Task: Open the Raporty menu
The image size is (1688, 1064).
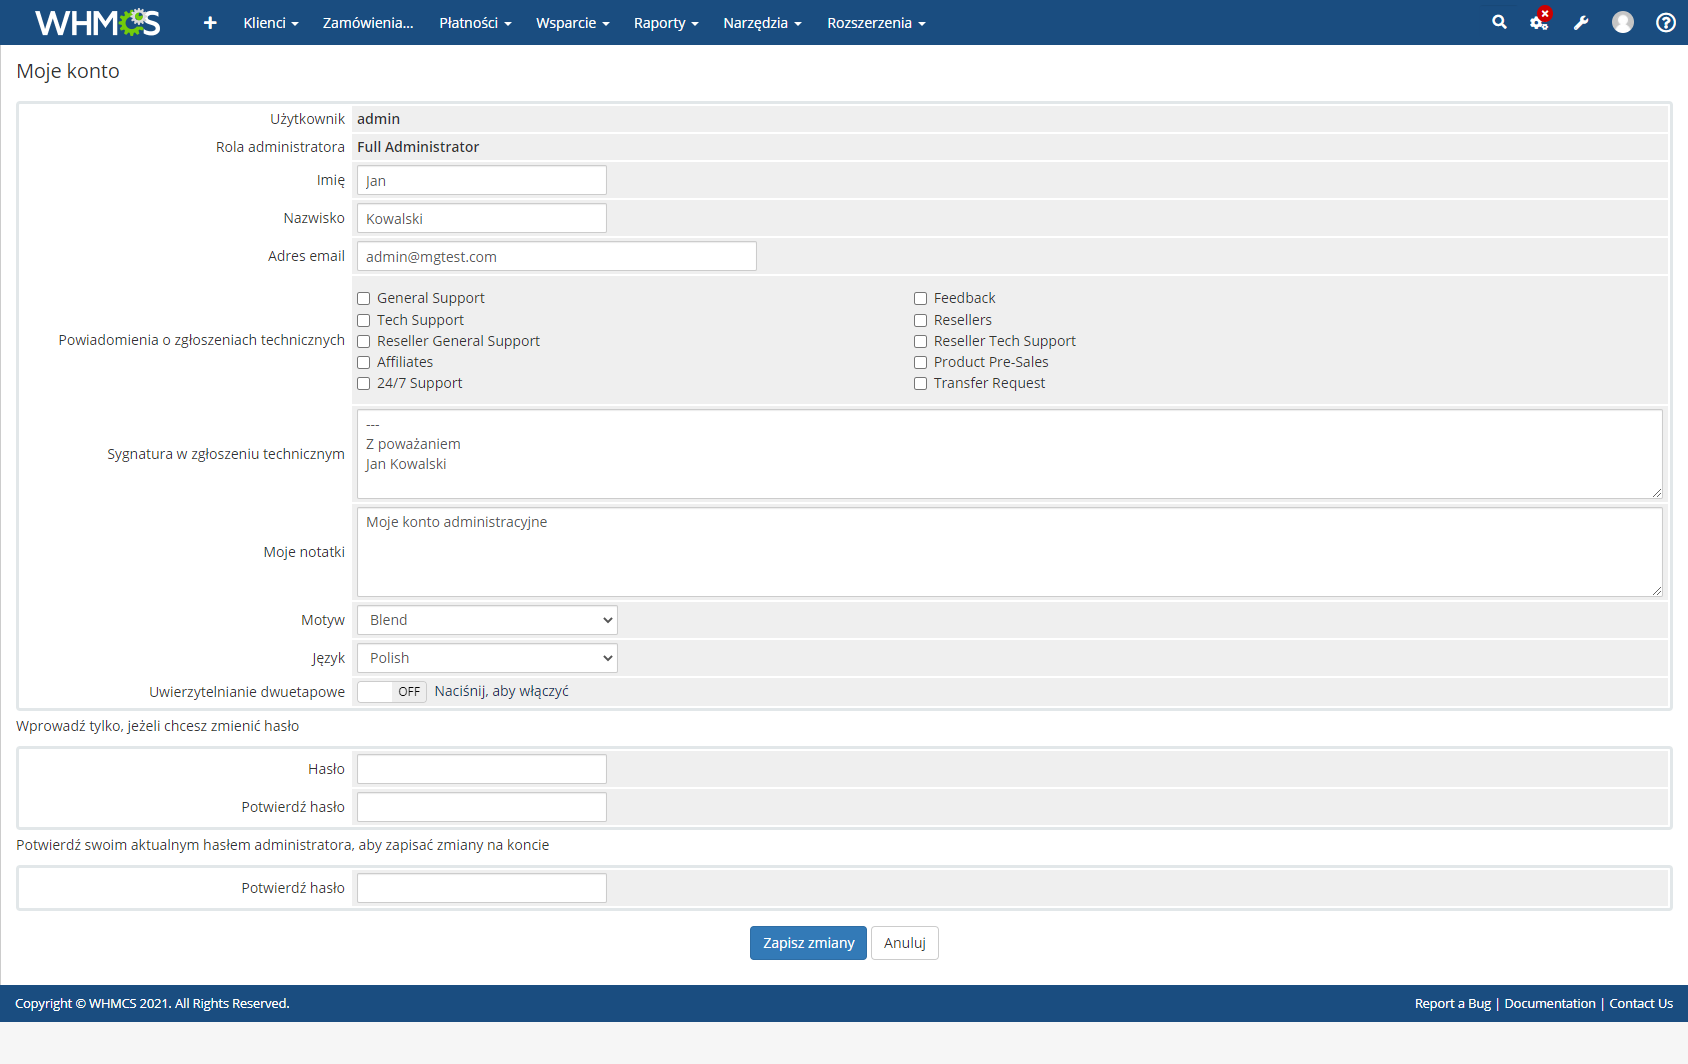Action: [x=664, y=22]
